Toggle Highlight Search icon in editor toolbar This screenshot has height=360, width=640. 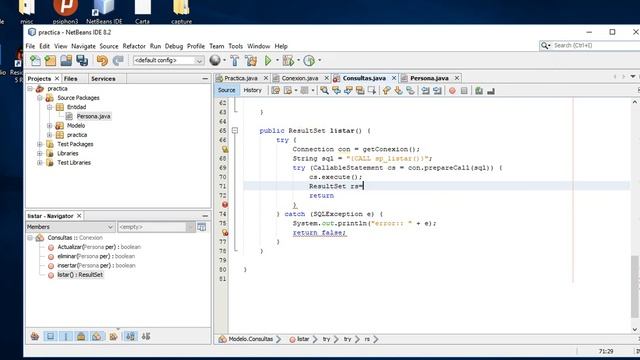pyautogui.click(x=360, y=90)
